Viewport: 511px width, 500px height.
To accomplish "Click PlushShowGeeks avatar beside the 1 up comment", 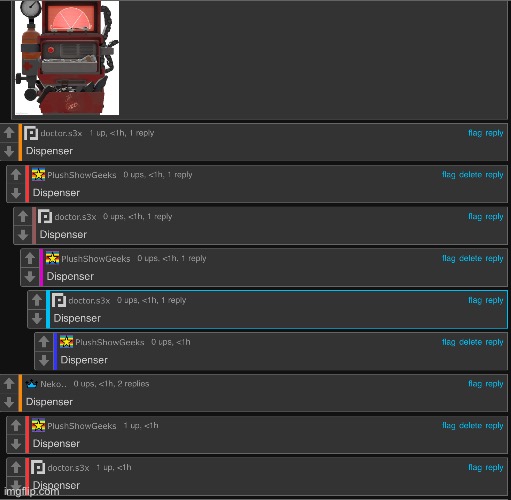I will click(38, 425).
